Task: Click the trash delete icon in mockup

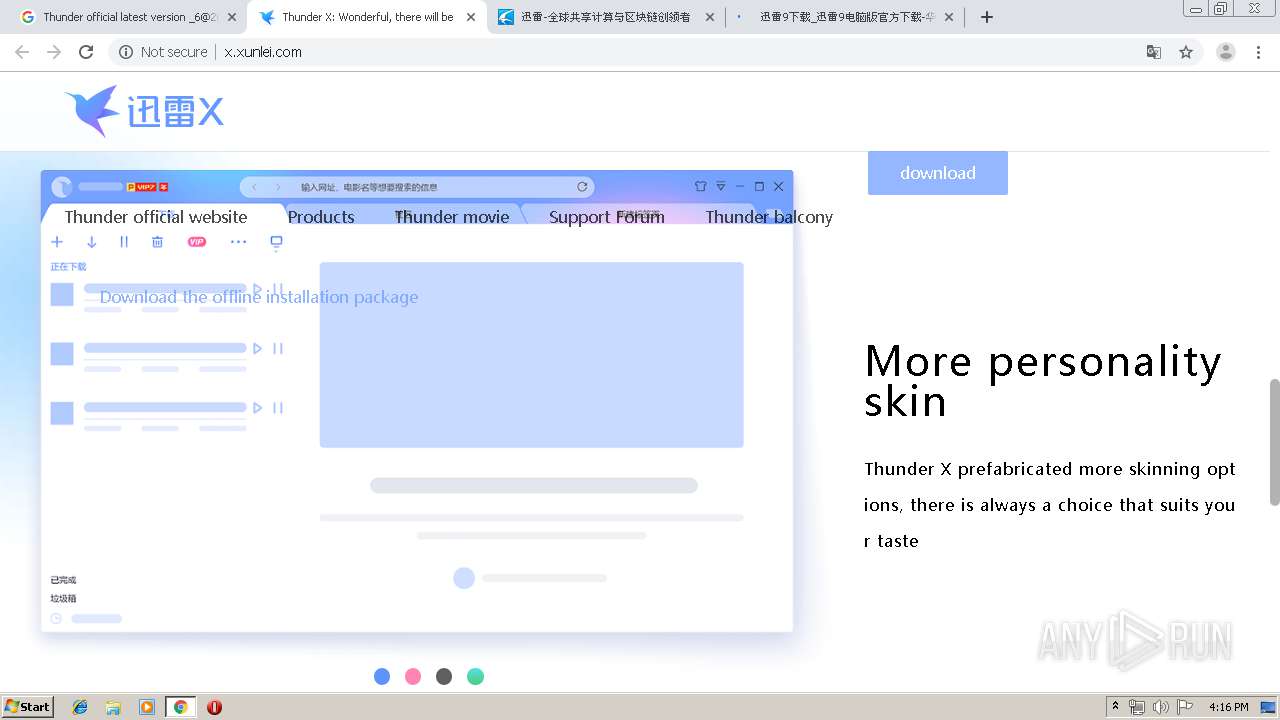Action: point(157,242)
